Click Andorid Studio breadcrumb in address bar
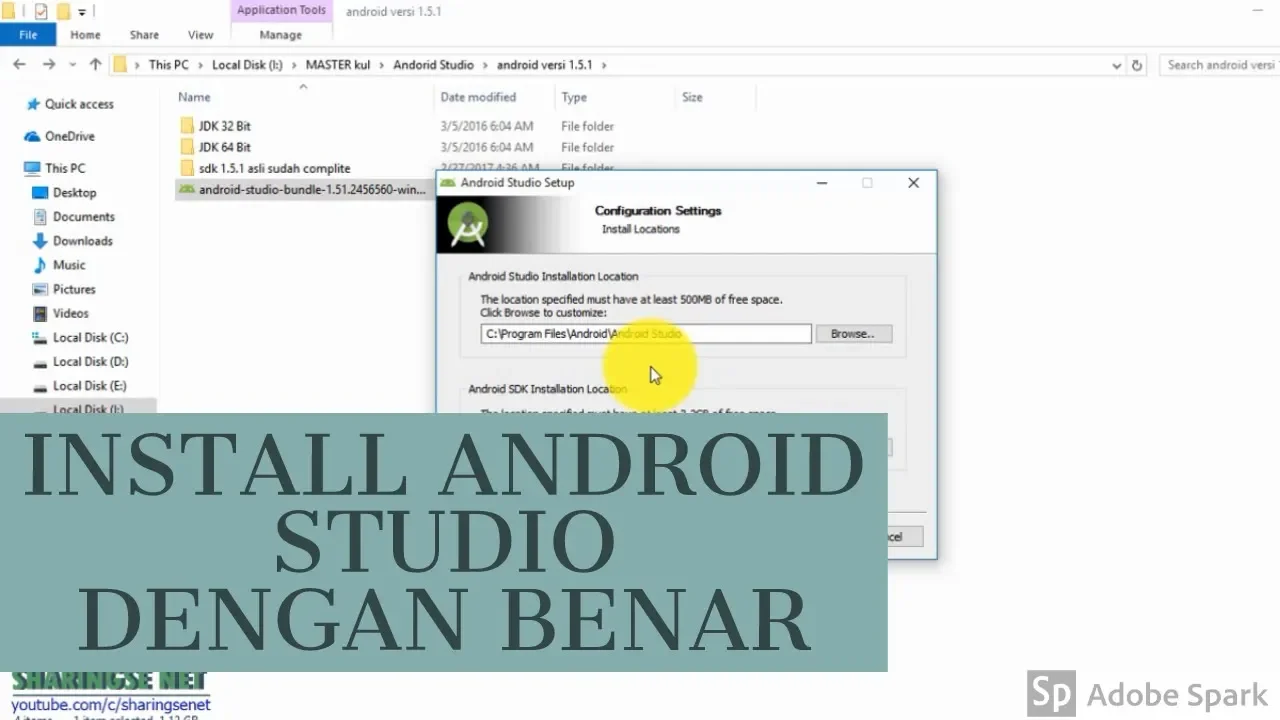This screenshot has height=720, width=1280. click(x=433, y=65)
